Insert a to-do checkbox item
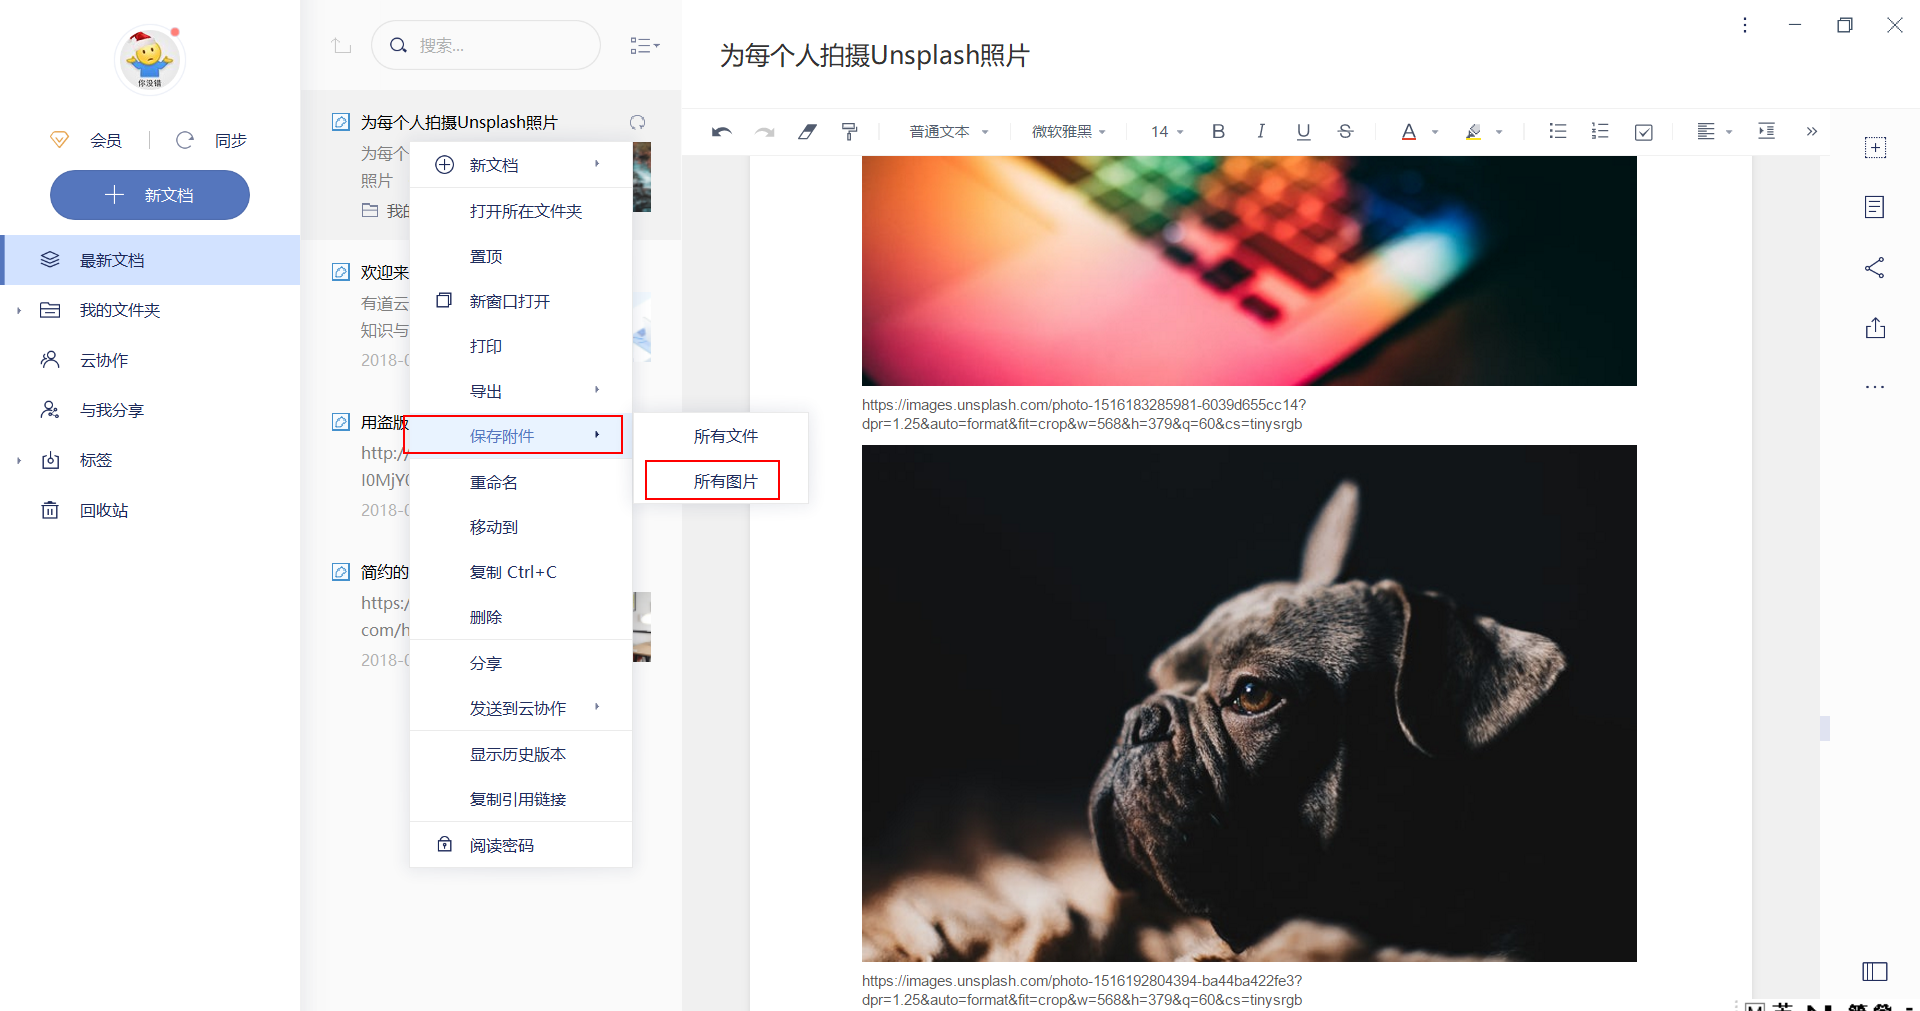 coord(1643,131)
